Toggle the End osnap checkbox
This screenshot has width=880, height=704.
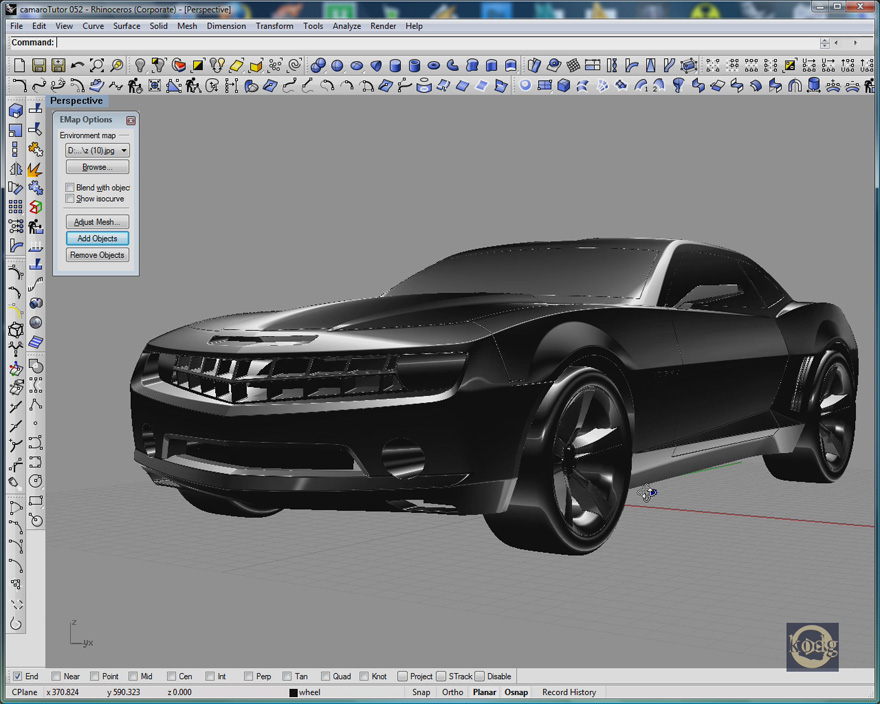pos(17,676)
